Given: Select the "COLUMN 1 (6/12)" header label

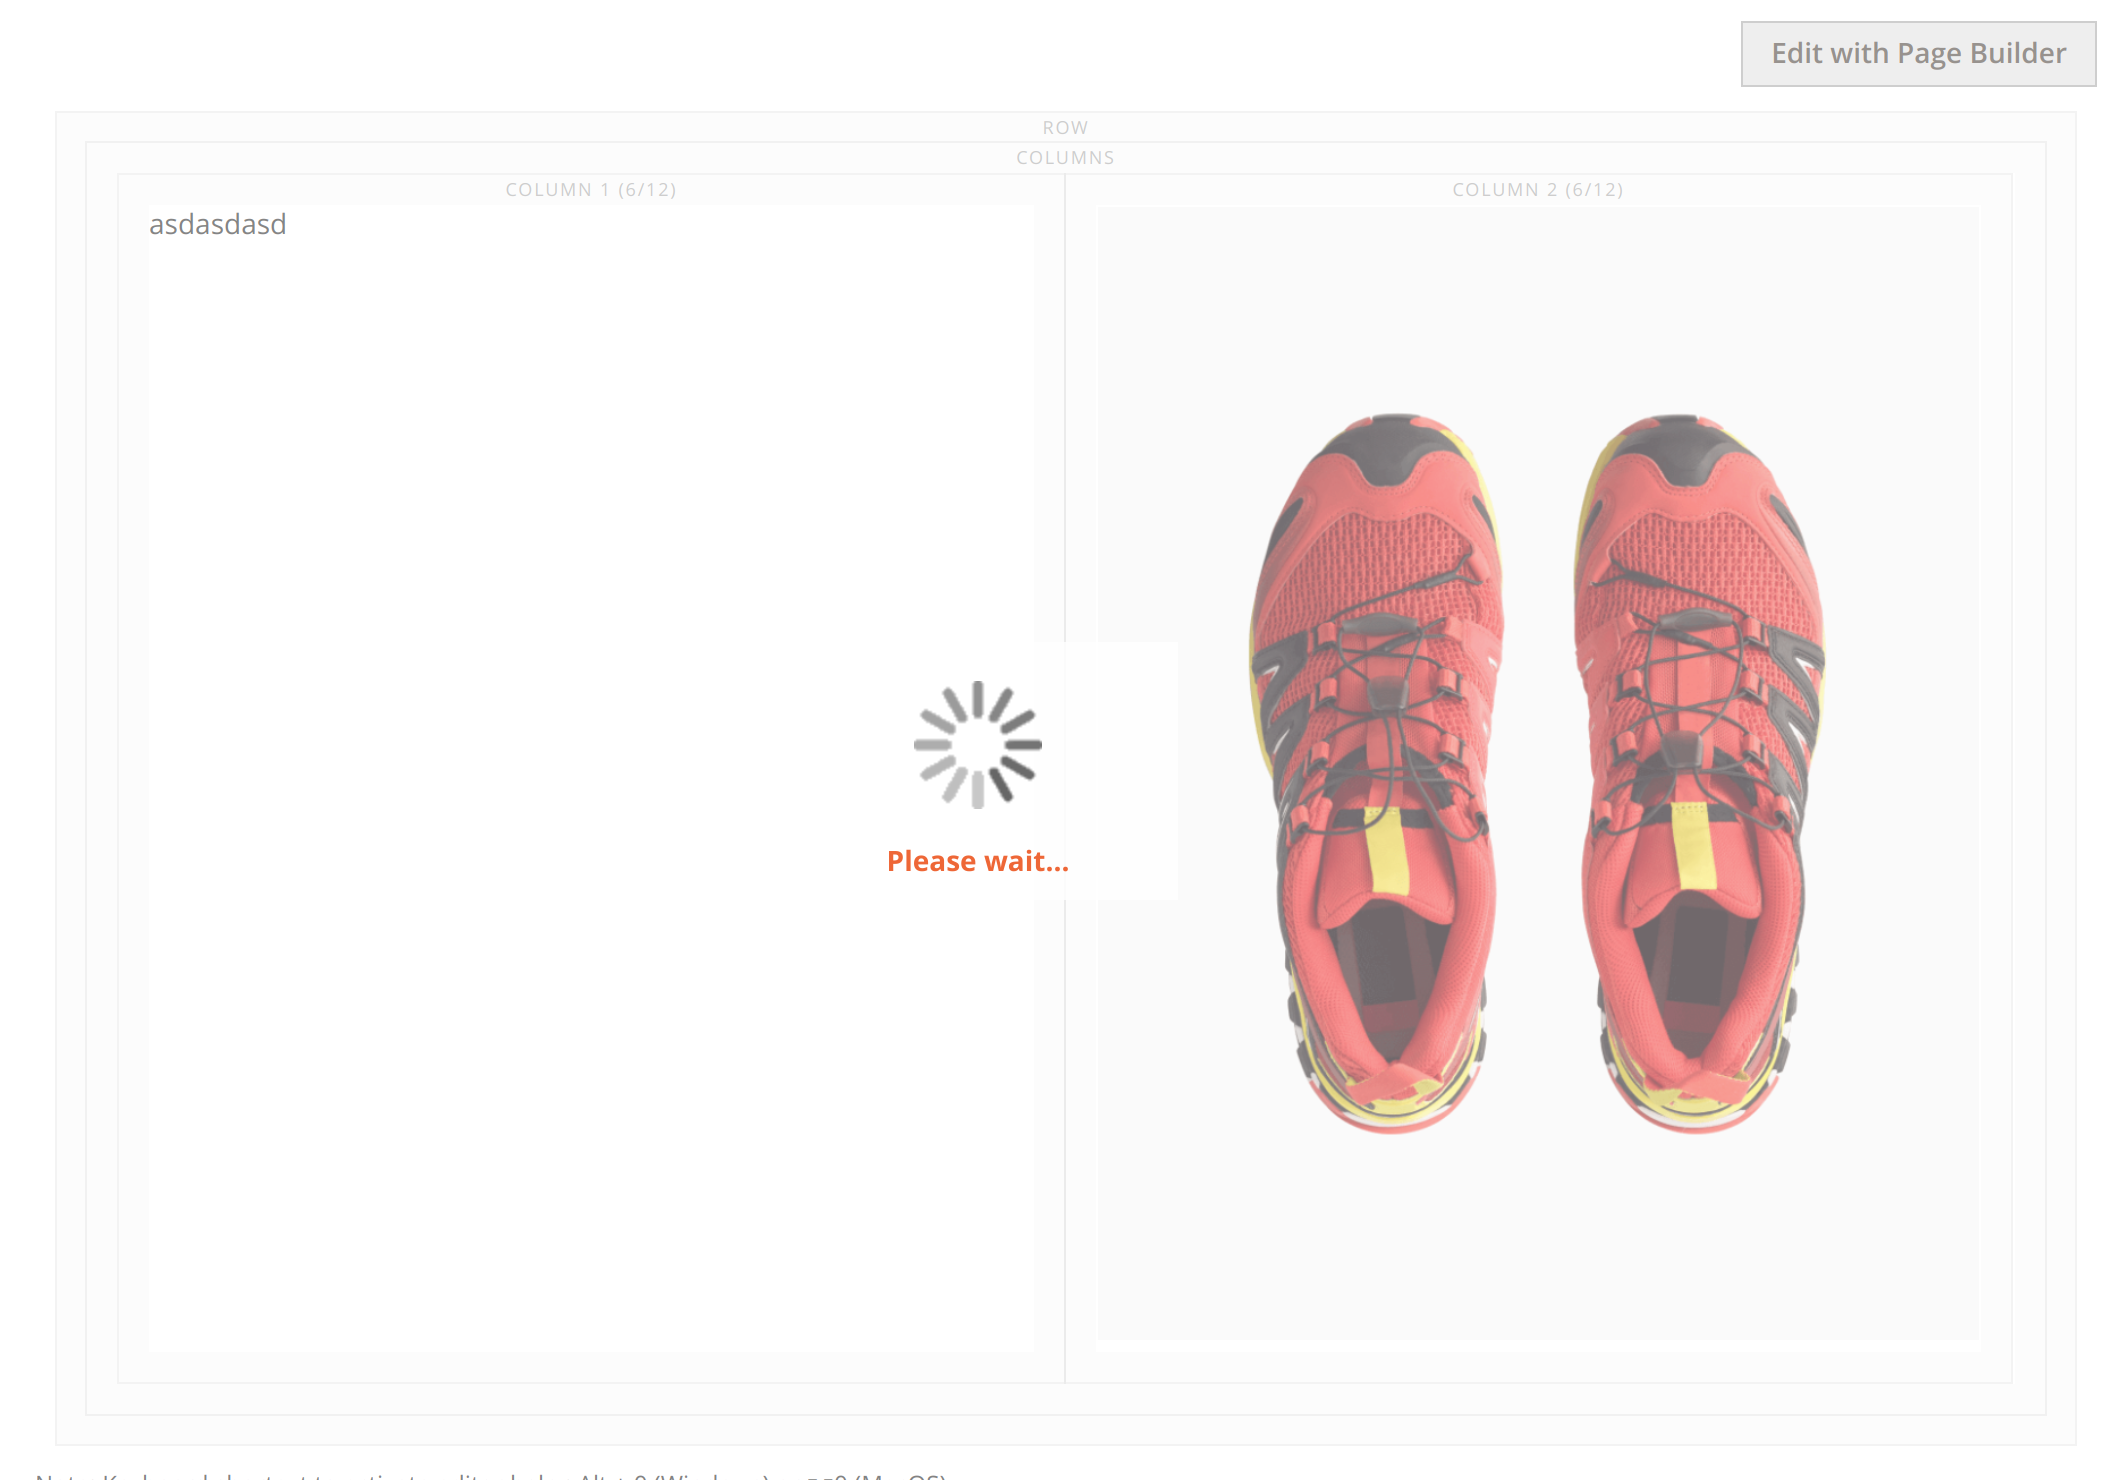Looking at the screenshot, I should point(590,189).
